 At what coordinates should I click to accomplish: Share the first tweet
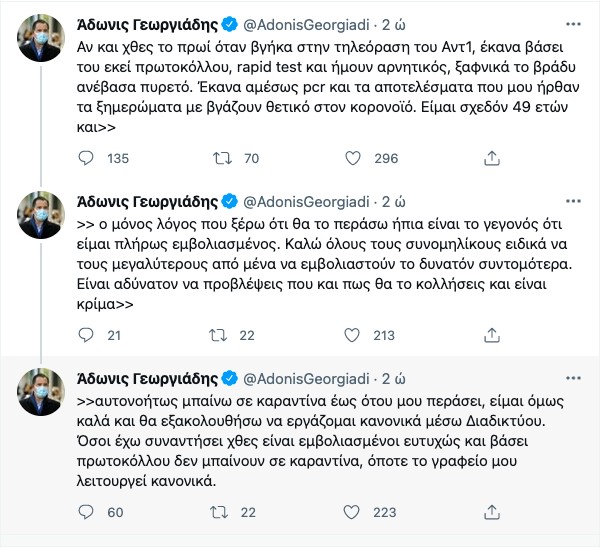(491, 158)
